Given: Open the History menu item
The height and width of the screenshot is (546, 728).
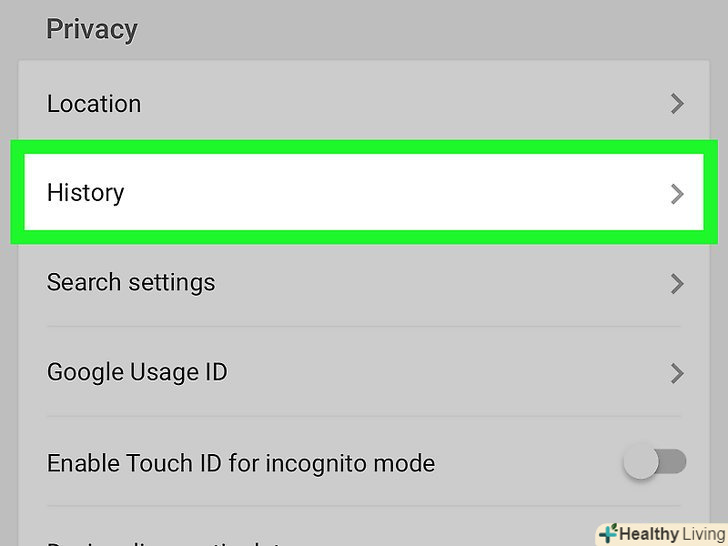Looking at the screenshot, I should pyautogui.click(x=86, y=193).
